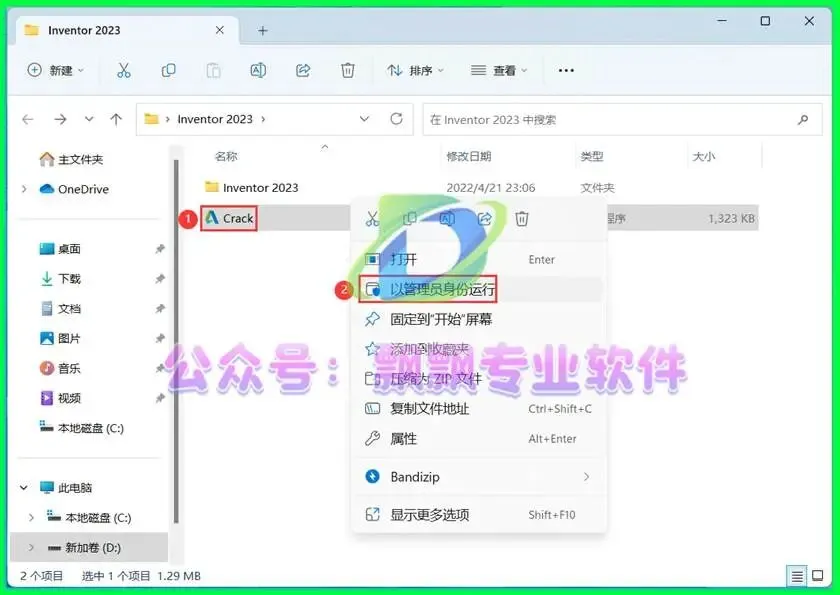Image resolution: width=840 pixels, height=595 pixels.
Task: Expand the address bar history dropdown
Action: 364,119
